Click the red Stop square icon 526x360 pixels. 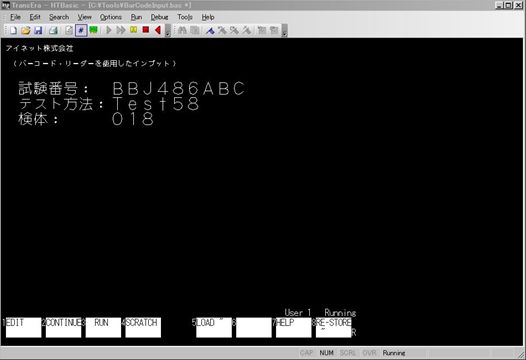(x=146, y=30)
